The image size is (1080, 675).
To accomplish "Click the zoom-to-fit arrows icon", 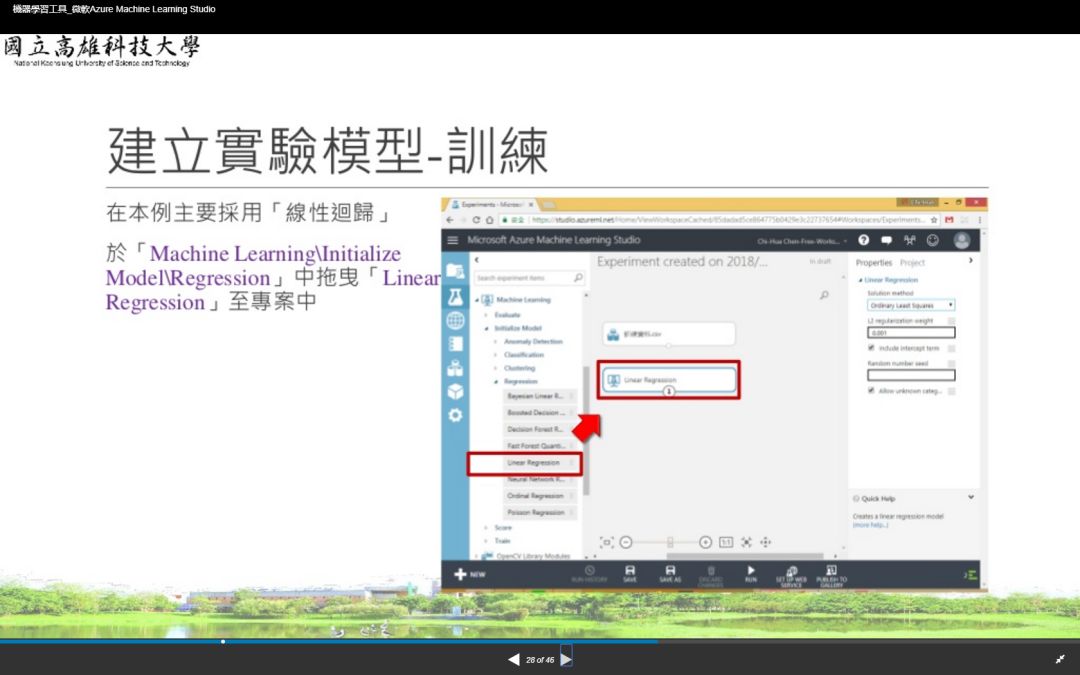I will (747, 542).
